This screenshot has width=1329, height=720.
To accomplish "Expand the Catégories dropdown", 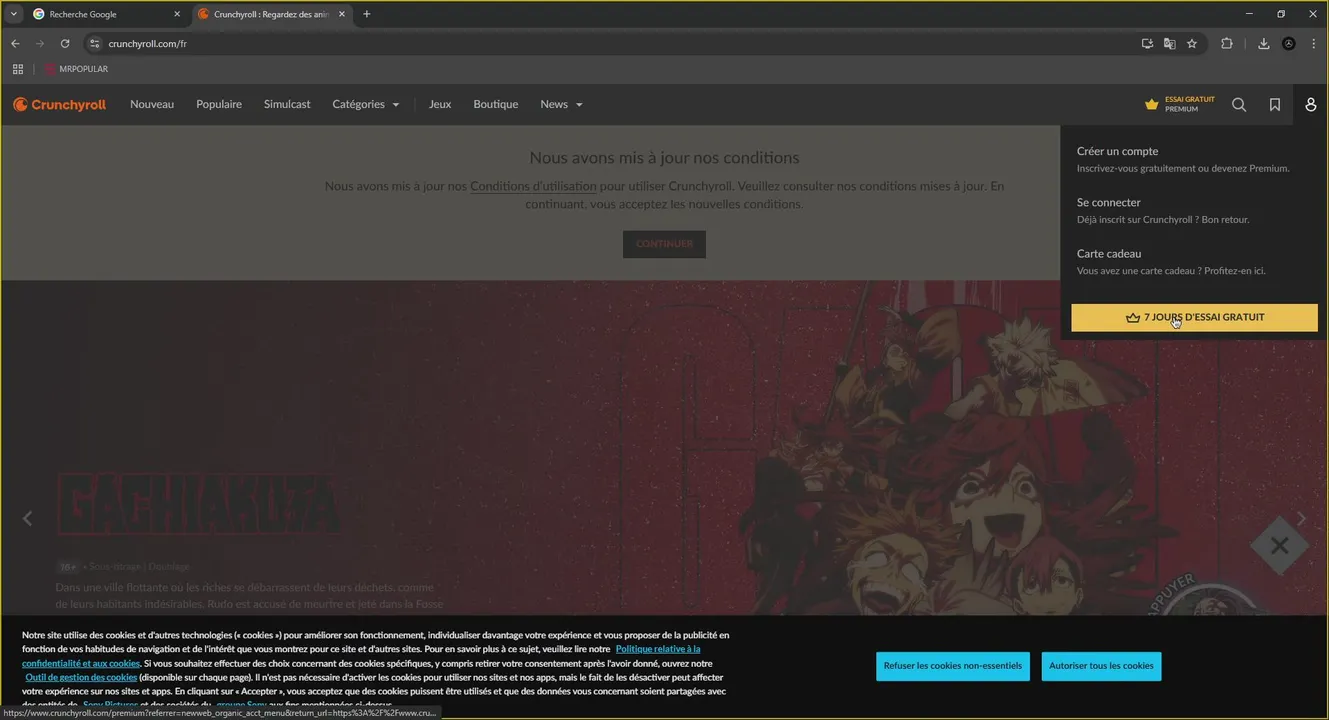I will click(x=366, y=104).
